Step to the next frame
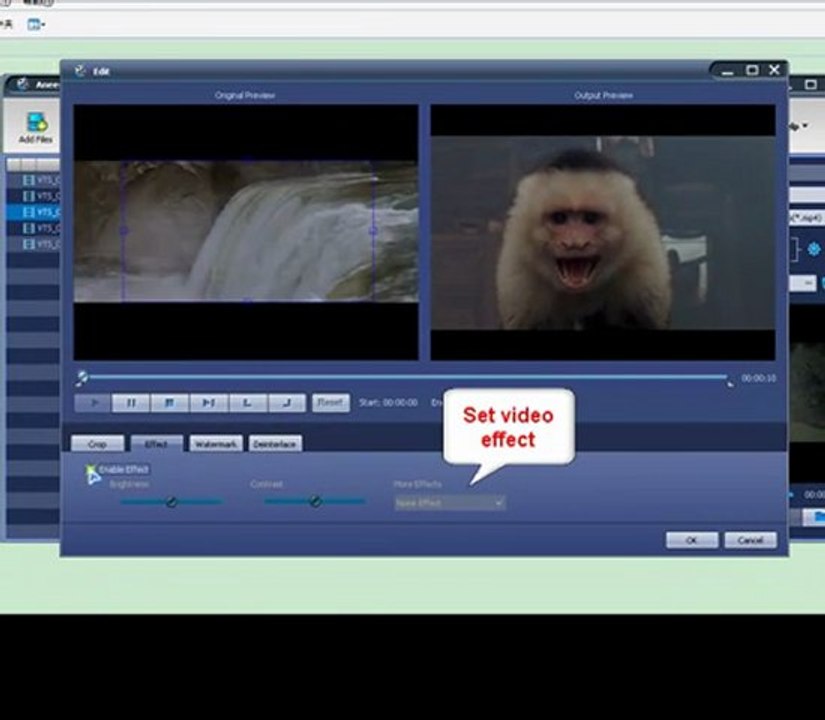825x720 pixels. 208,403
